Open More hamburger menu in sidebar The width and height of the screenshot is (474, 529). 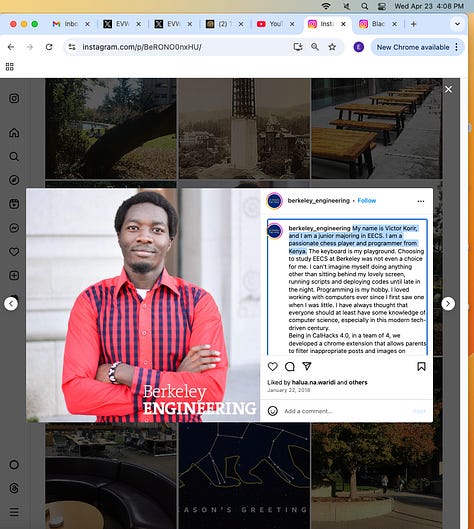(x=14, y=512)
